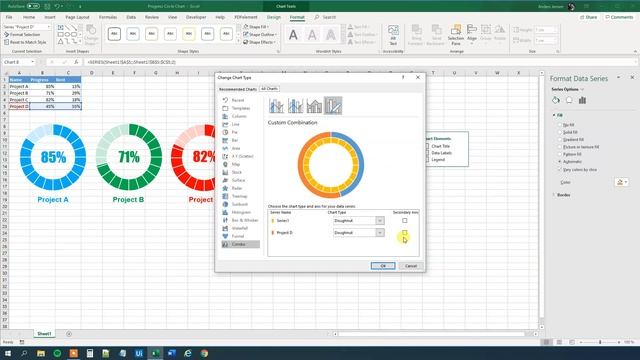Screen dimensions: 640x360
Task: Open the Name Box dropdown arrow
Action: coord(33,62)
